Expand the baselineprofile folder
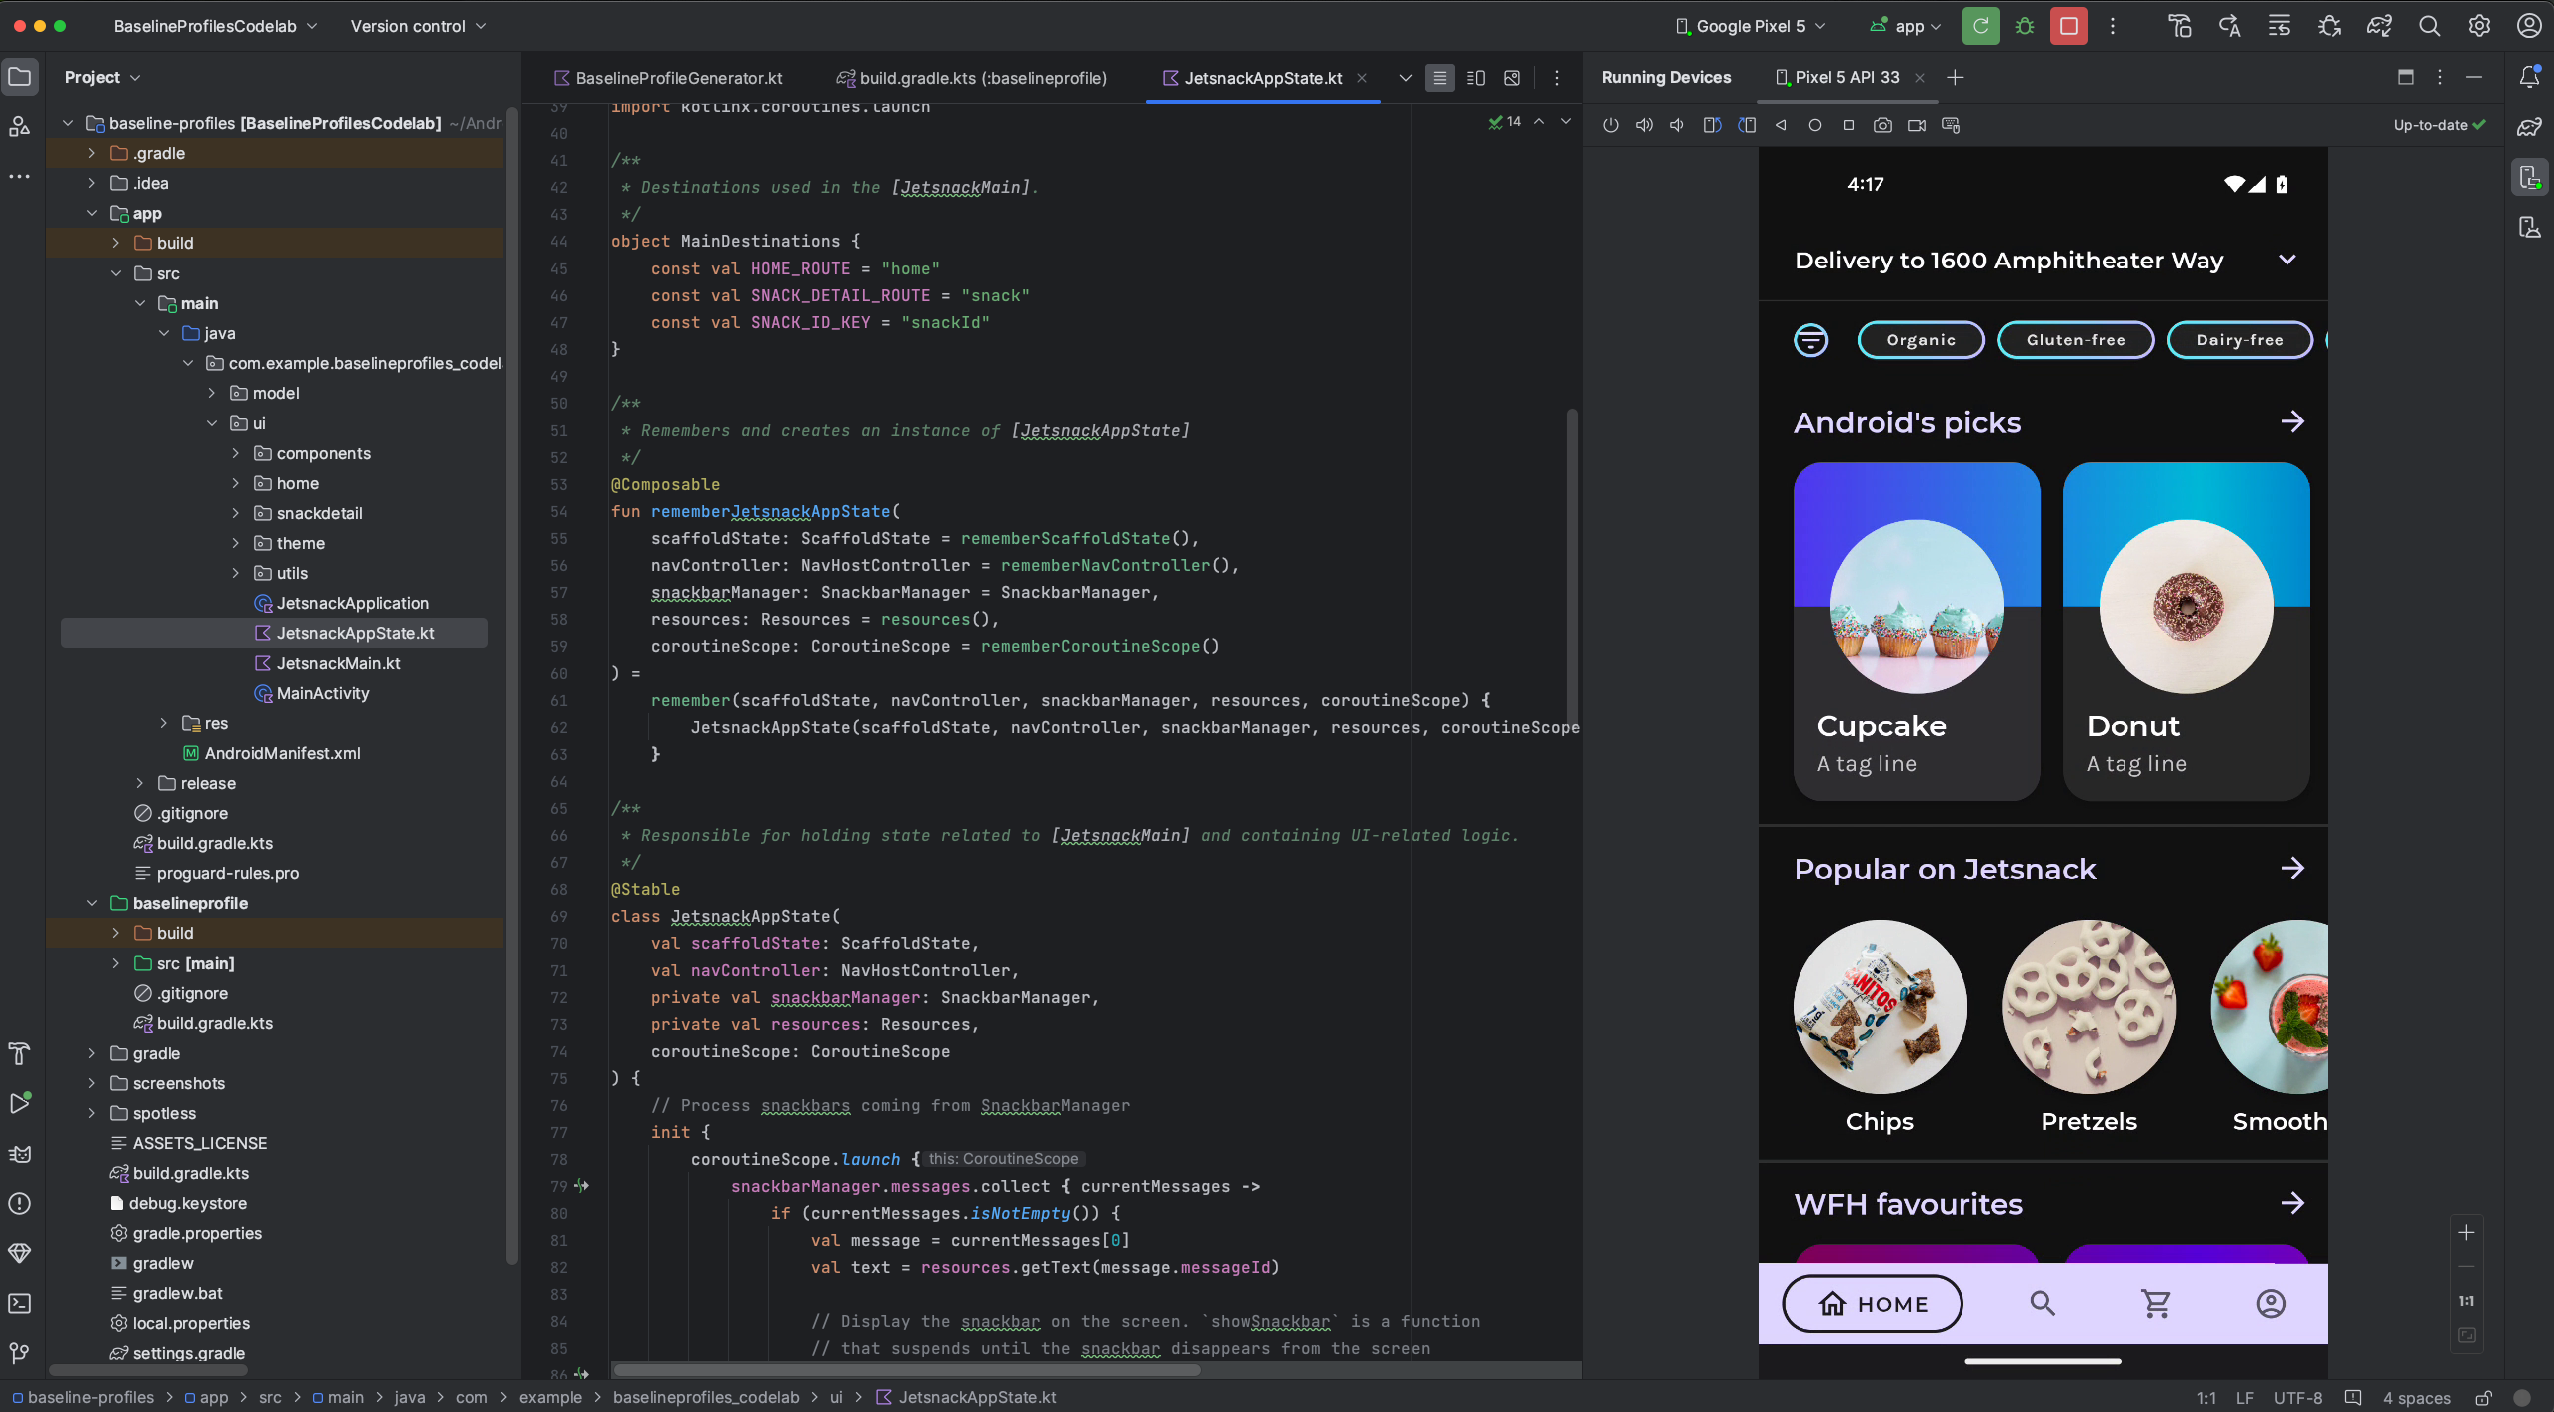Viewport: 2554px width, 1412px height. click(x=90, y=904)
